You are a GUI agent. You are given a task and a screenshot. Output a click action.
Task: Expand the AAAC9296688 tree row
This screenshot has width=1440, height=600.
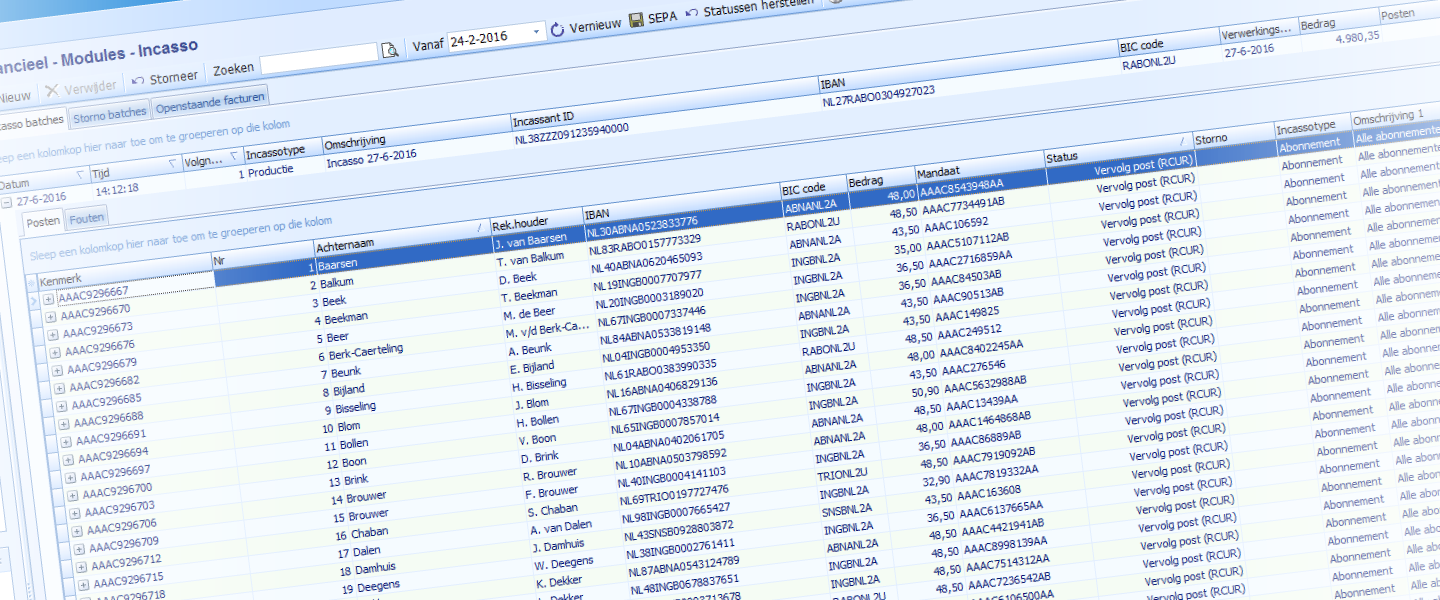(x=66, y=424)
